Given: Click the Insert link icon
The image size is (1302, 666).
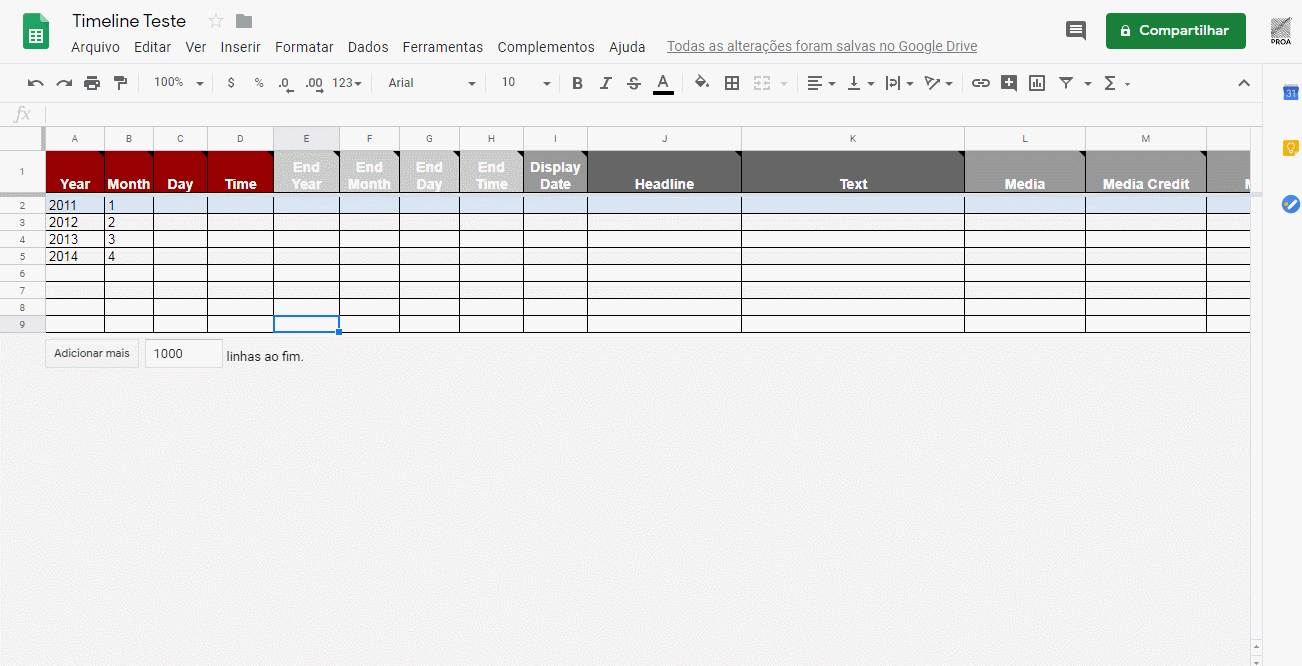Looking at the screenshot, I should 981,83.
